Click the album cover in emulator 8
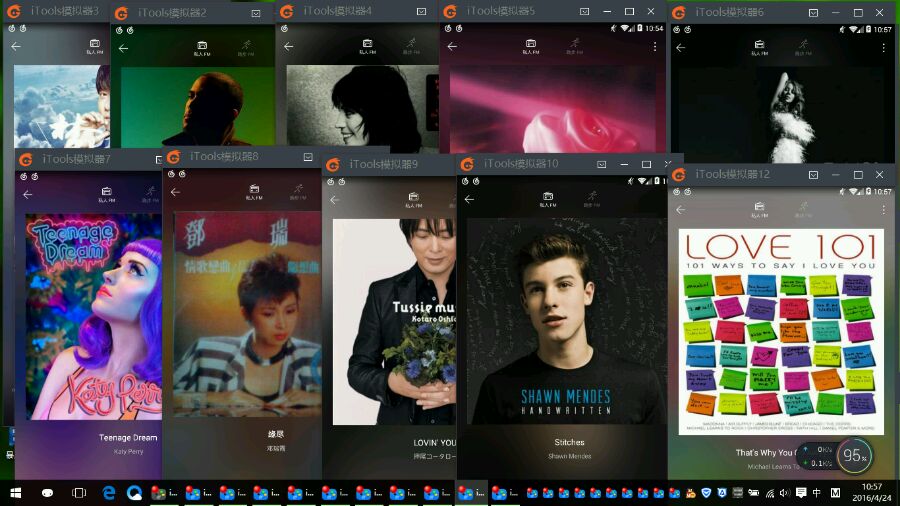Screen dimensions: 900x506 coord(247,314)
